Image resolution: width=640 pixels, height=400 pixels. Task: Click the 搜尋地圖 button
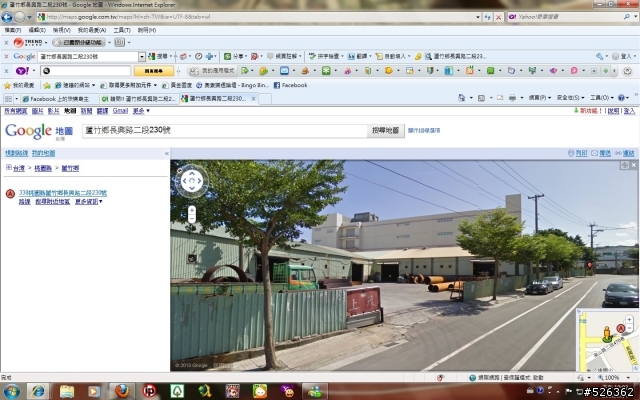pyautogui.click(x=385, y=131)
